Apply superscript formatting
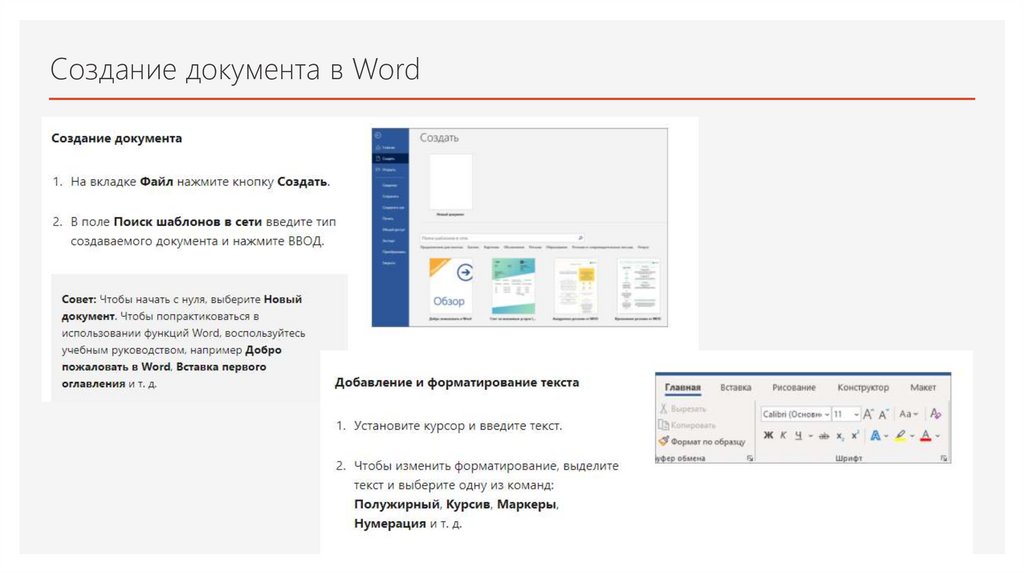The image size is (1024, 574). [854, 436]
